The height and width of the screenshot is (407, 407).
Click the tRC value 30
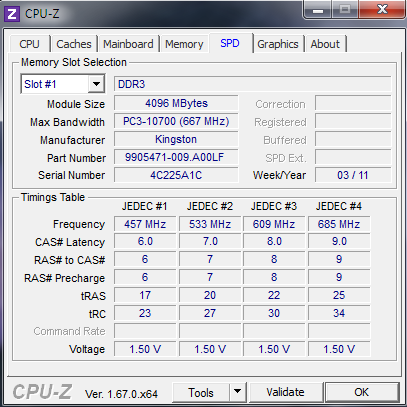click(x=274, y=313)
